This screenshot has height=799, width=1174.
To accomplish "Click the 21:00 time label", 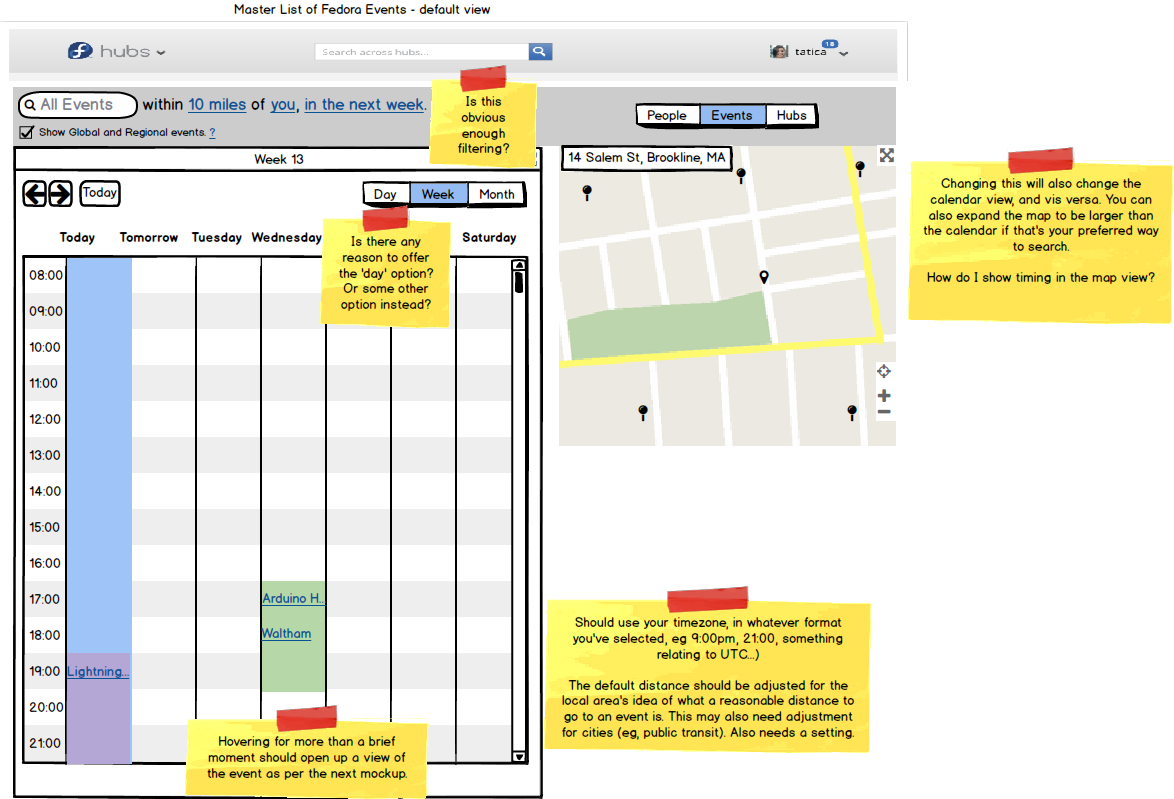I will click(45, 744).
